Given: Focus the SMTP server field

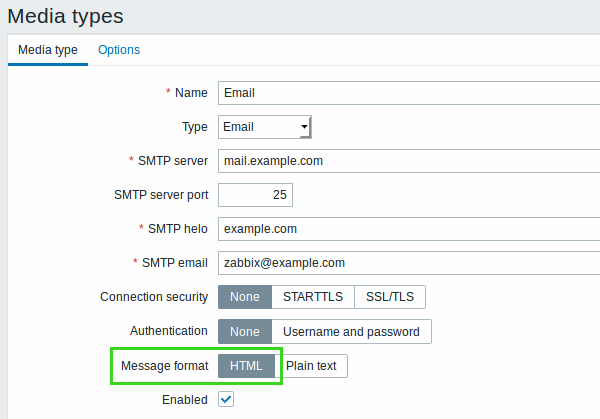Looking at the screenshot, I should tap(409, 161).
